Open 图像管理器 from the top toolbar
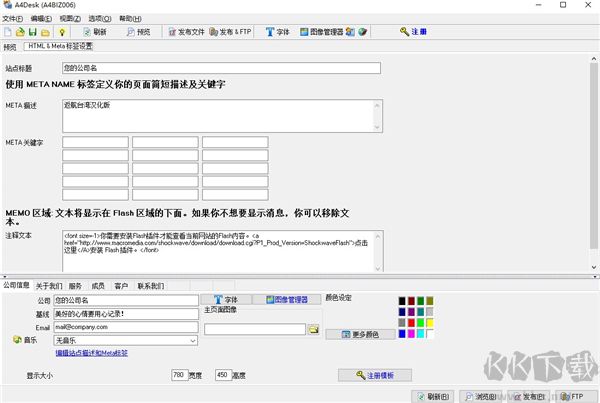This screenshot has height=403, width=600. [x=321, y=32]
